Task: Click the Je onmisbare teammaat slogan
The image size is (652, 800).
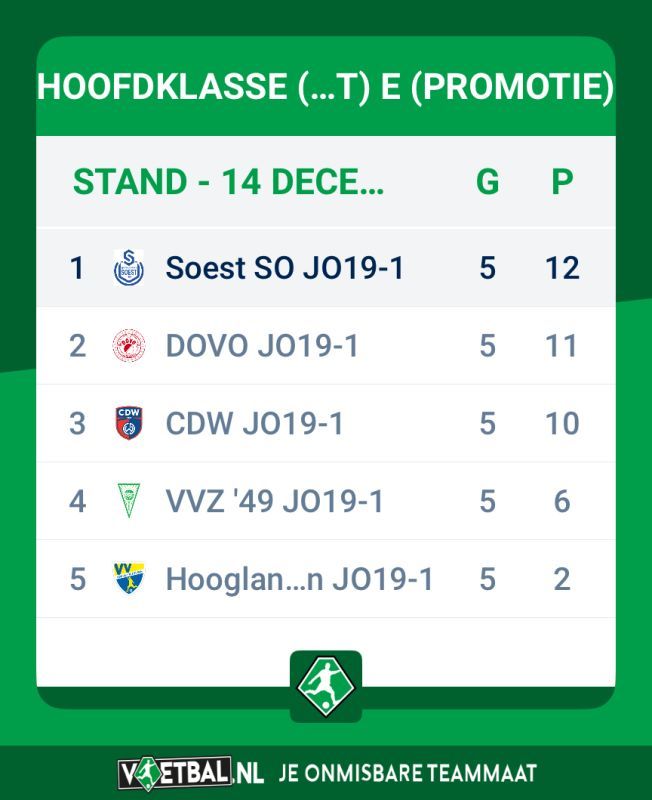Action: (x=408, y=773)
